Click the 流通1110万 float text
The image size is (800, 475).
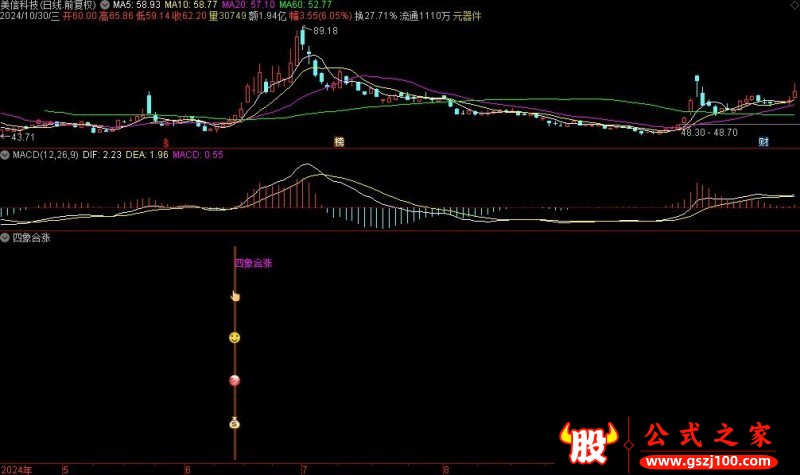pyautogui.click(x=424, y=16)
